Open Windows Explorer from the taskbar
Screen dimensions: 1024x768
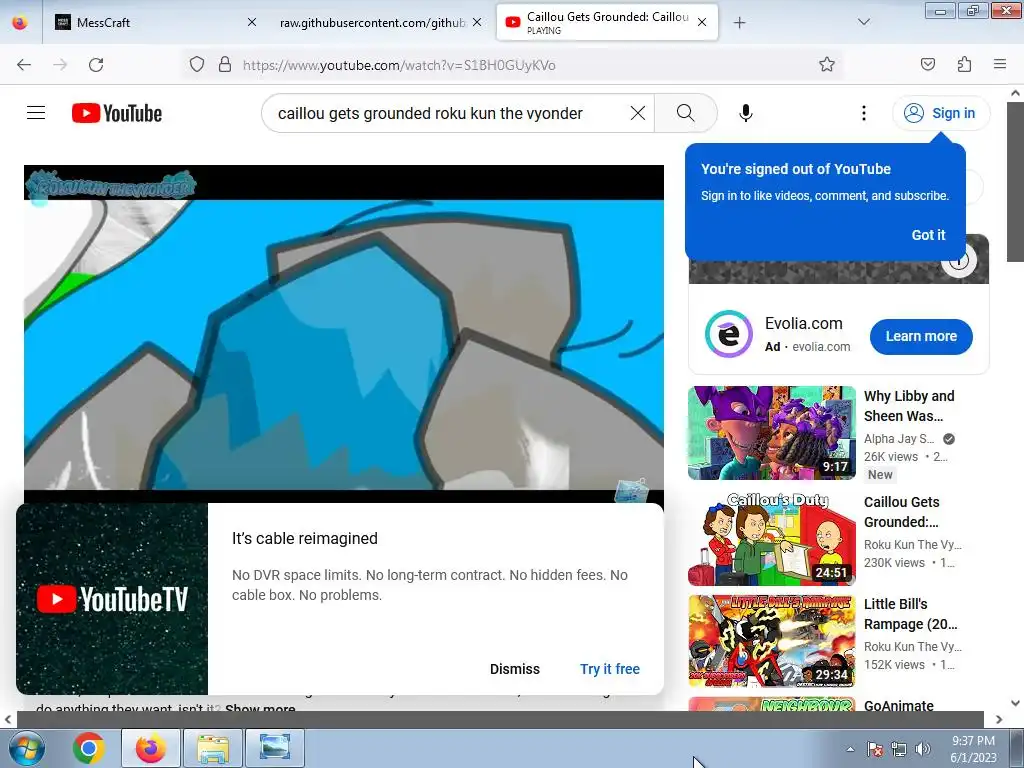(x=213, y=748)
